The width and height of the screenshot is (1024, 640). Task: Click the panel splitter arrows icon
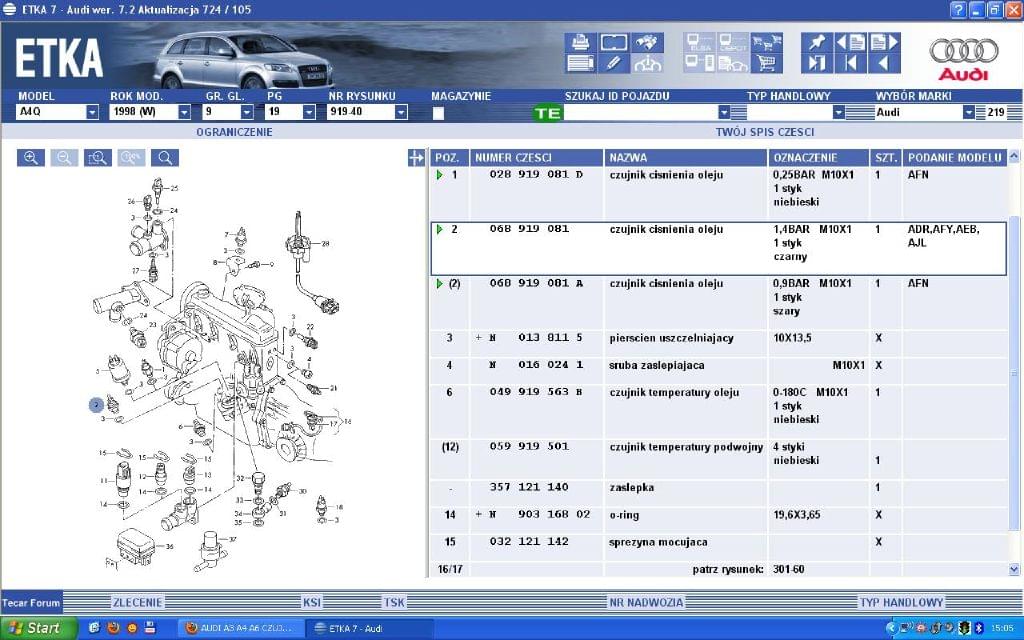[416, 157]
